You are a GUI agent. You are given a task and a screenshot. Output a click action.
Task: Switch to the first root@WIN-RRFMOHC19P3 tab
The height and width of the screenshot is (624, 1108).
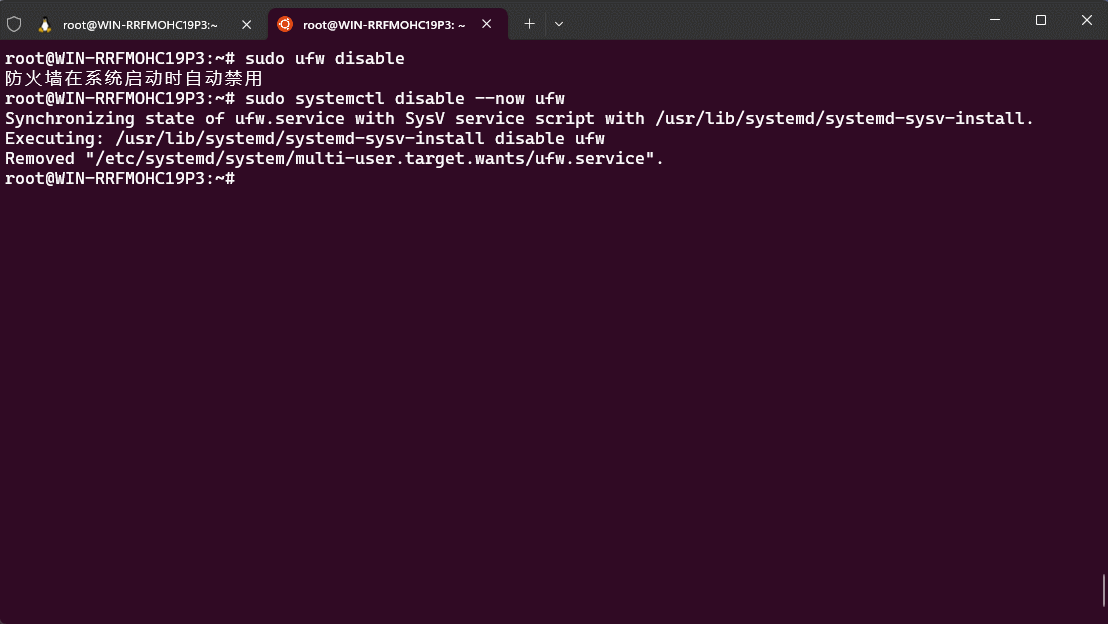(x=140, y=24)
